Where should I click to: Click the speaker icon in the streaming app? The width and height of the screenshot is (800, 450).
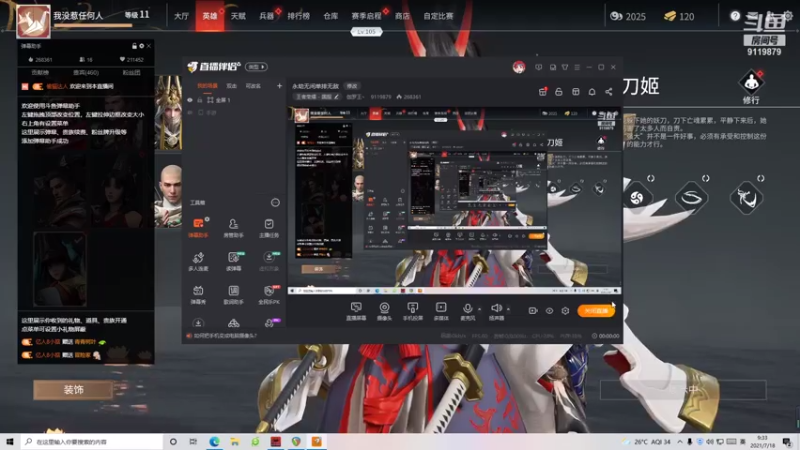496,308
